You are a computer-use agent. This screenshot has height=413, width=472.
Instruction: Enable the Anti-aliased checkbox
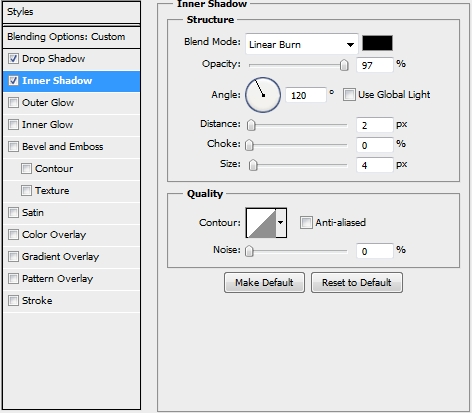[306, 222]
